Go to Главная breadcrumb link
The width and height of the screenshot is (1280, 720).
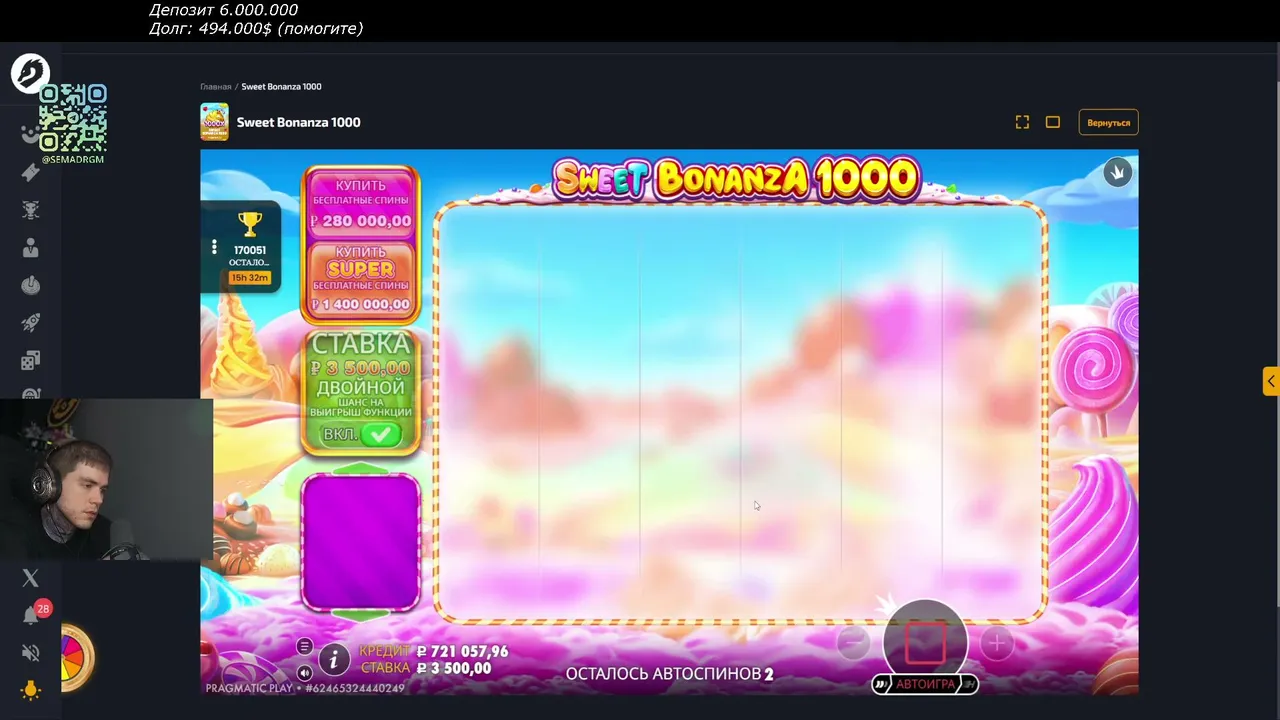point(215,87)
